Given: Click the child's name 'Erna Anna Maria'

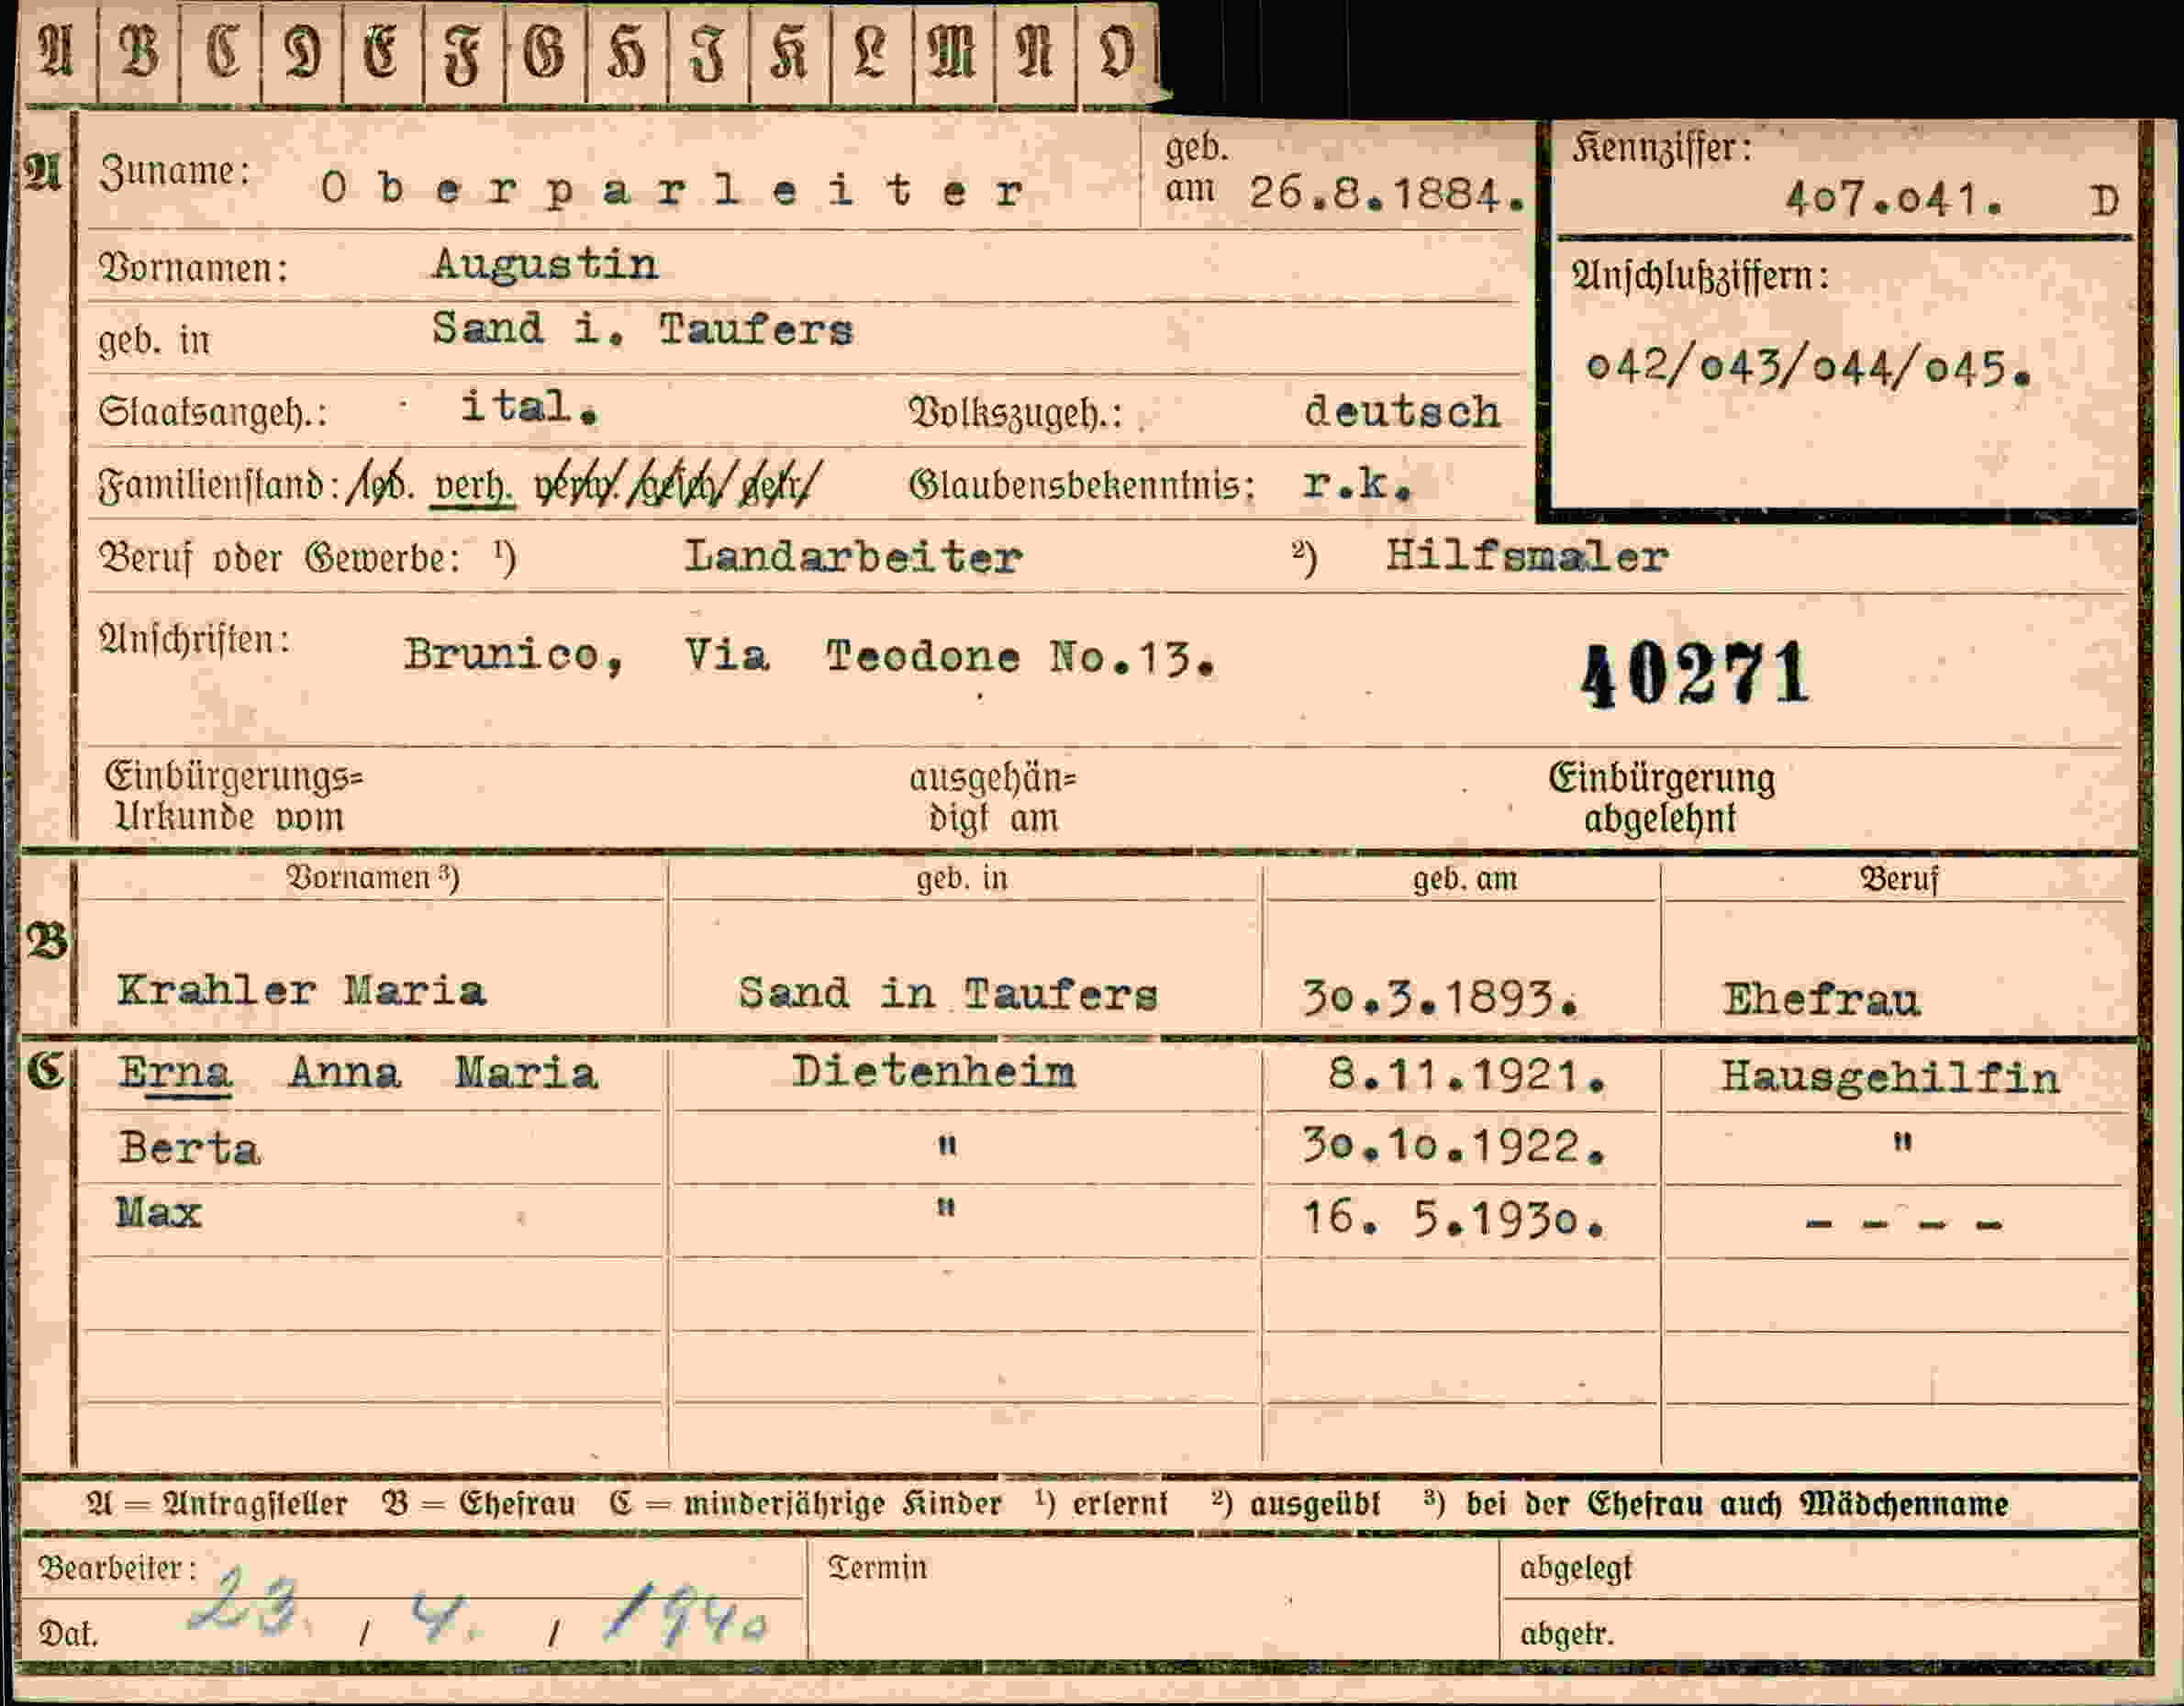Looking at the screenshot, I should [358, 1073].
